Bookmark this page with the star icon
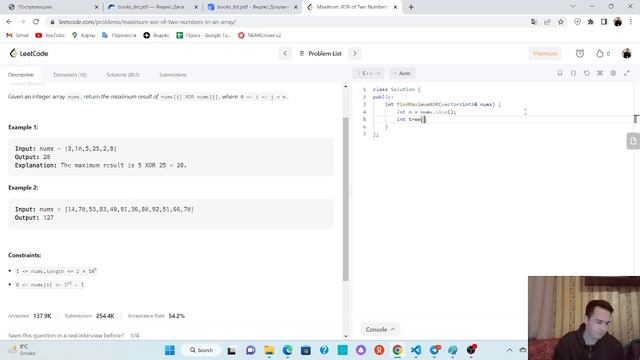The image size is (640, 360). pyautogui.click(x=561, y=22)
